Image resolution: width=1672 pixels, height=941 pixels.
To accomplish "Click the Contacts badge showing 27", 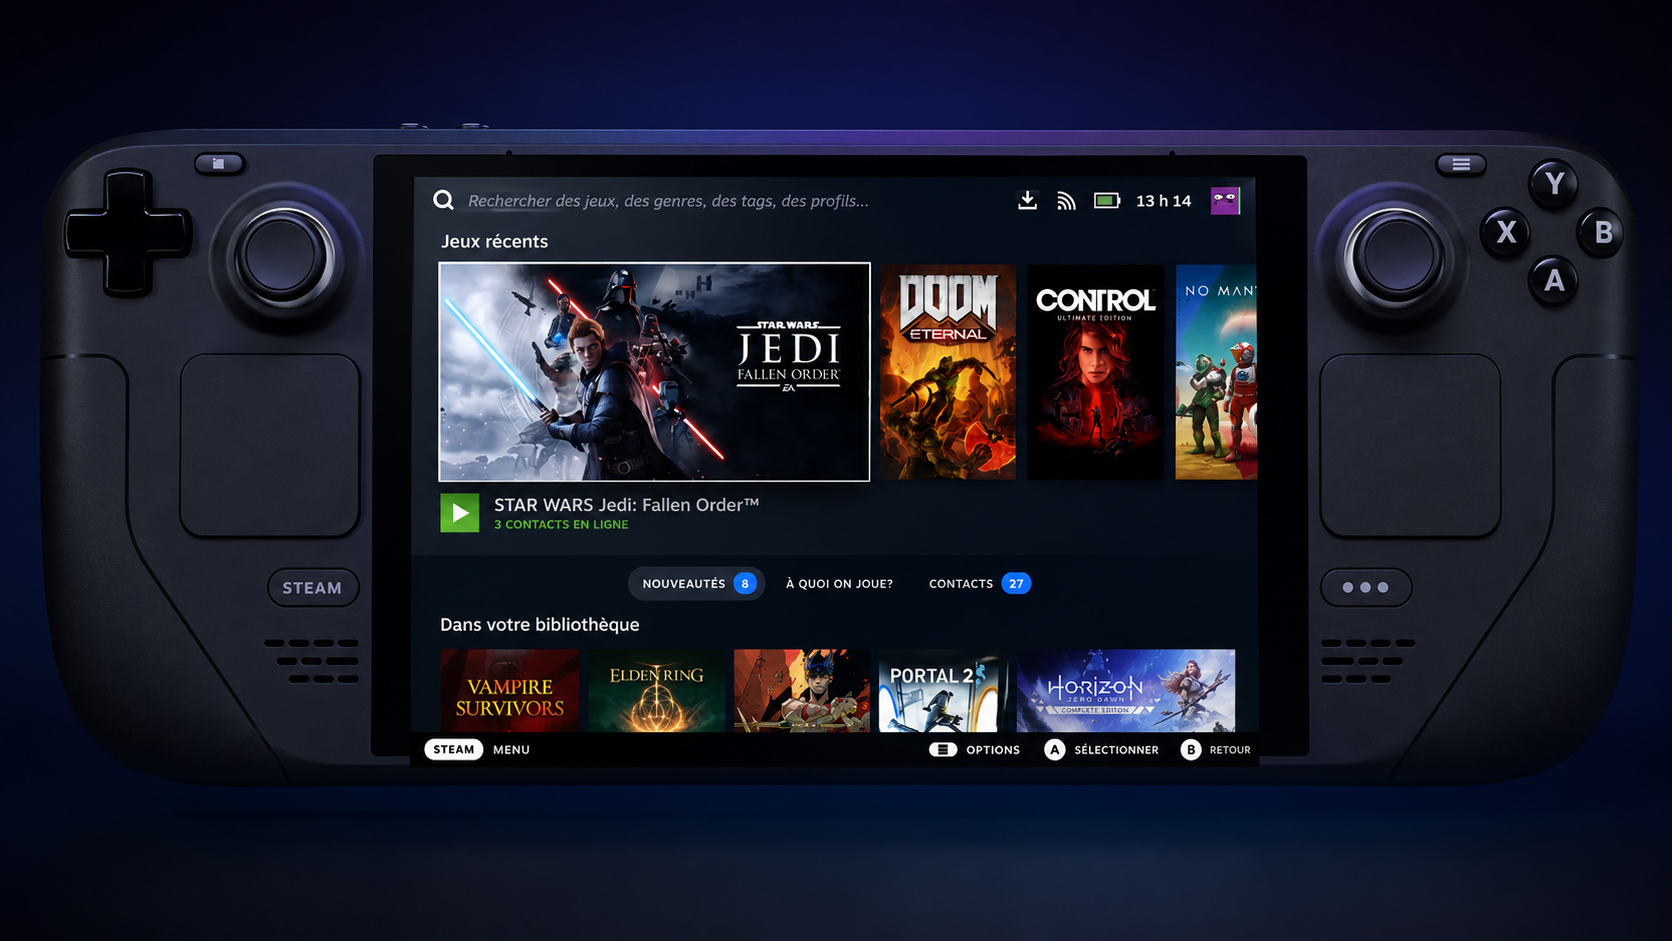I will click(1016, 583).
